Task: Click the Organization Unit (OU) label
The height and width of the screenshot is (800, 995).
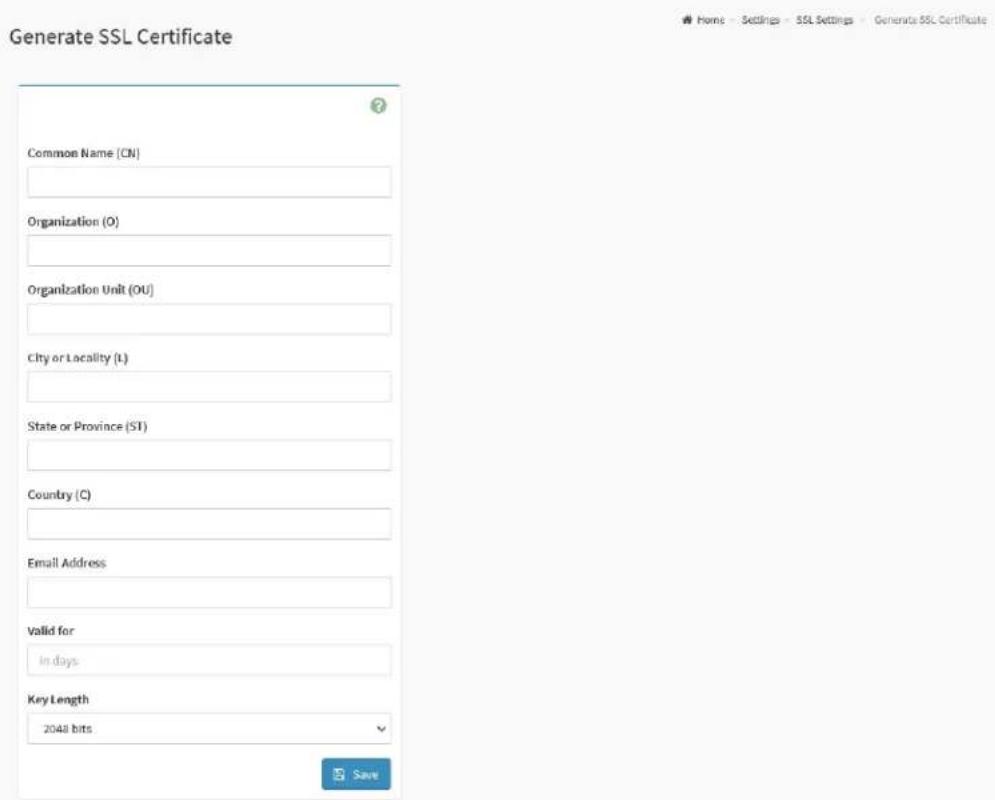Action: (90, 290)
